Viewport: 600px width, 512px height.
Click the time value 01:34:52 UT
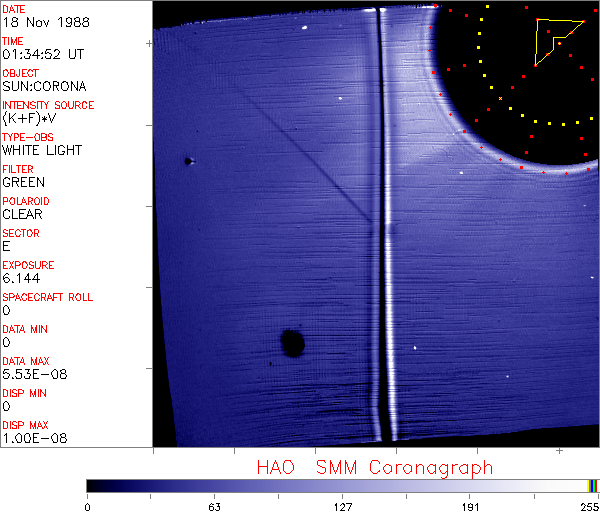point(42,54)
